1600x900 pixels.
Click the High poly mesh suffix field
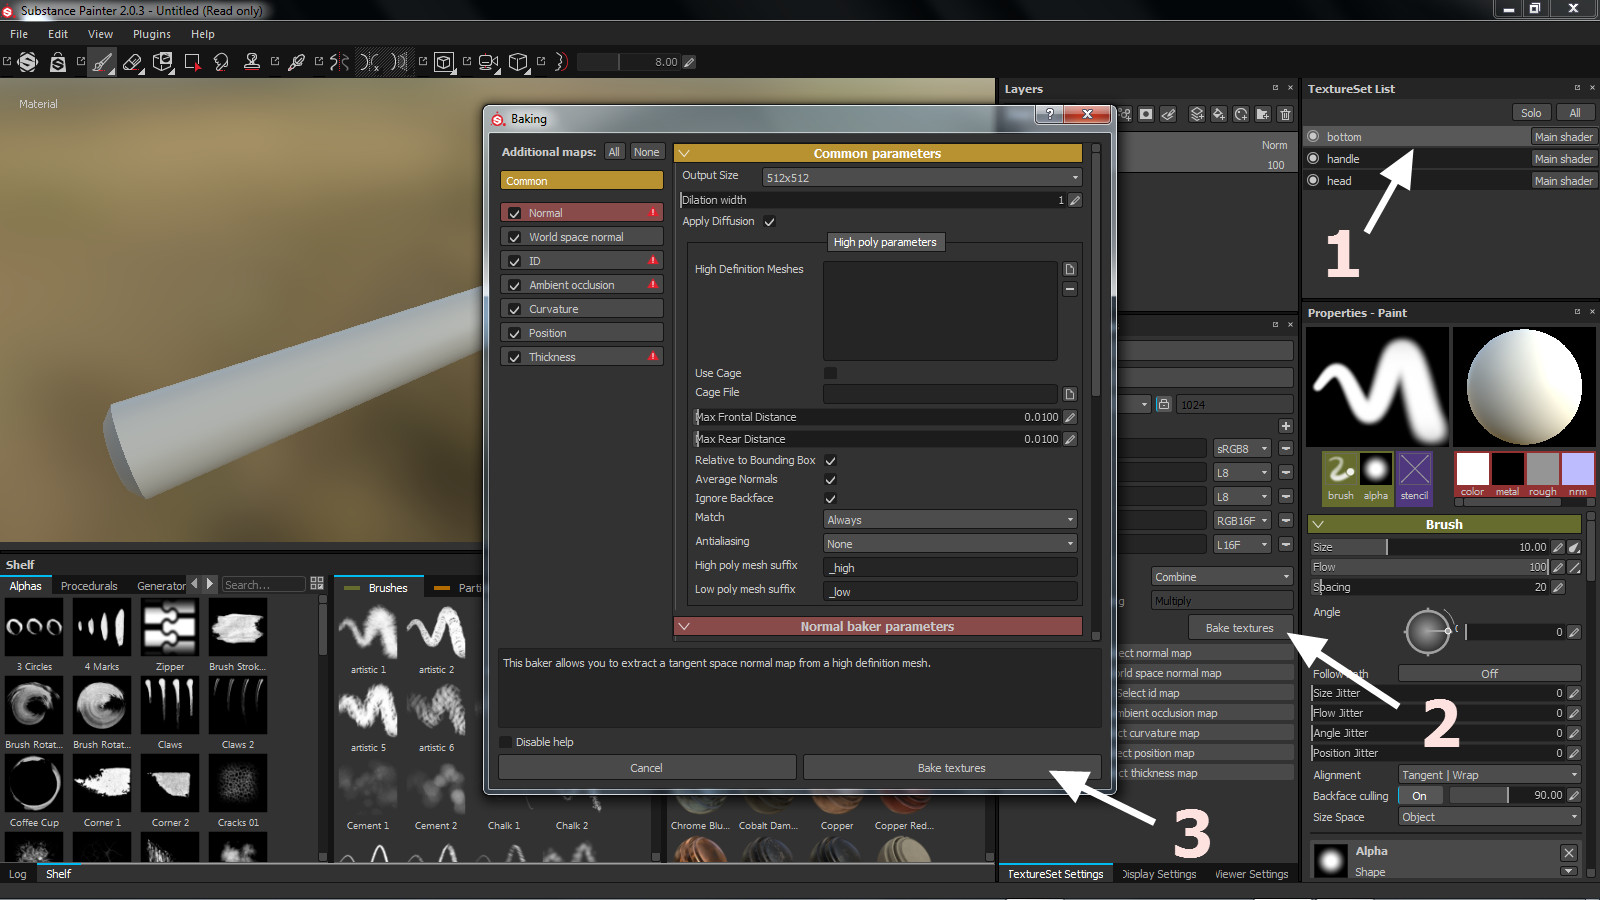coord(950,568)
